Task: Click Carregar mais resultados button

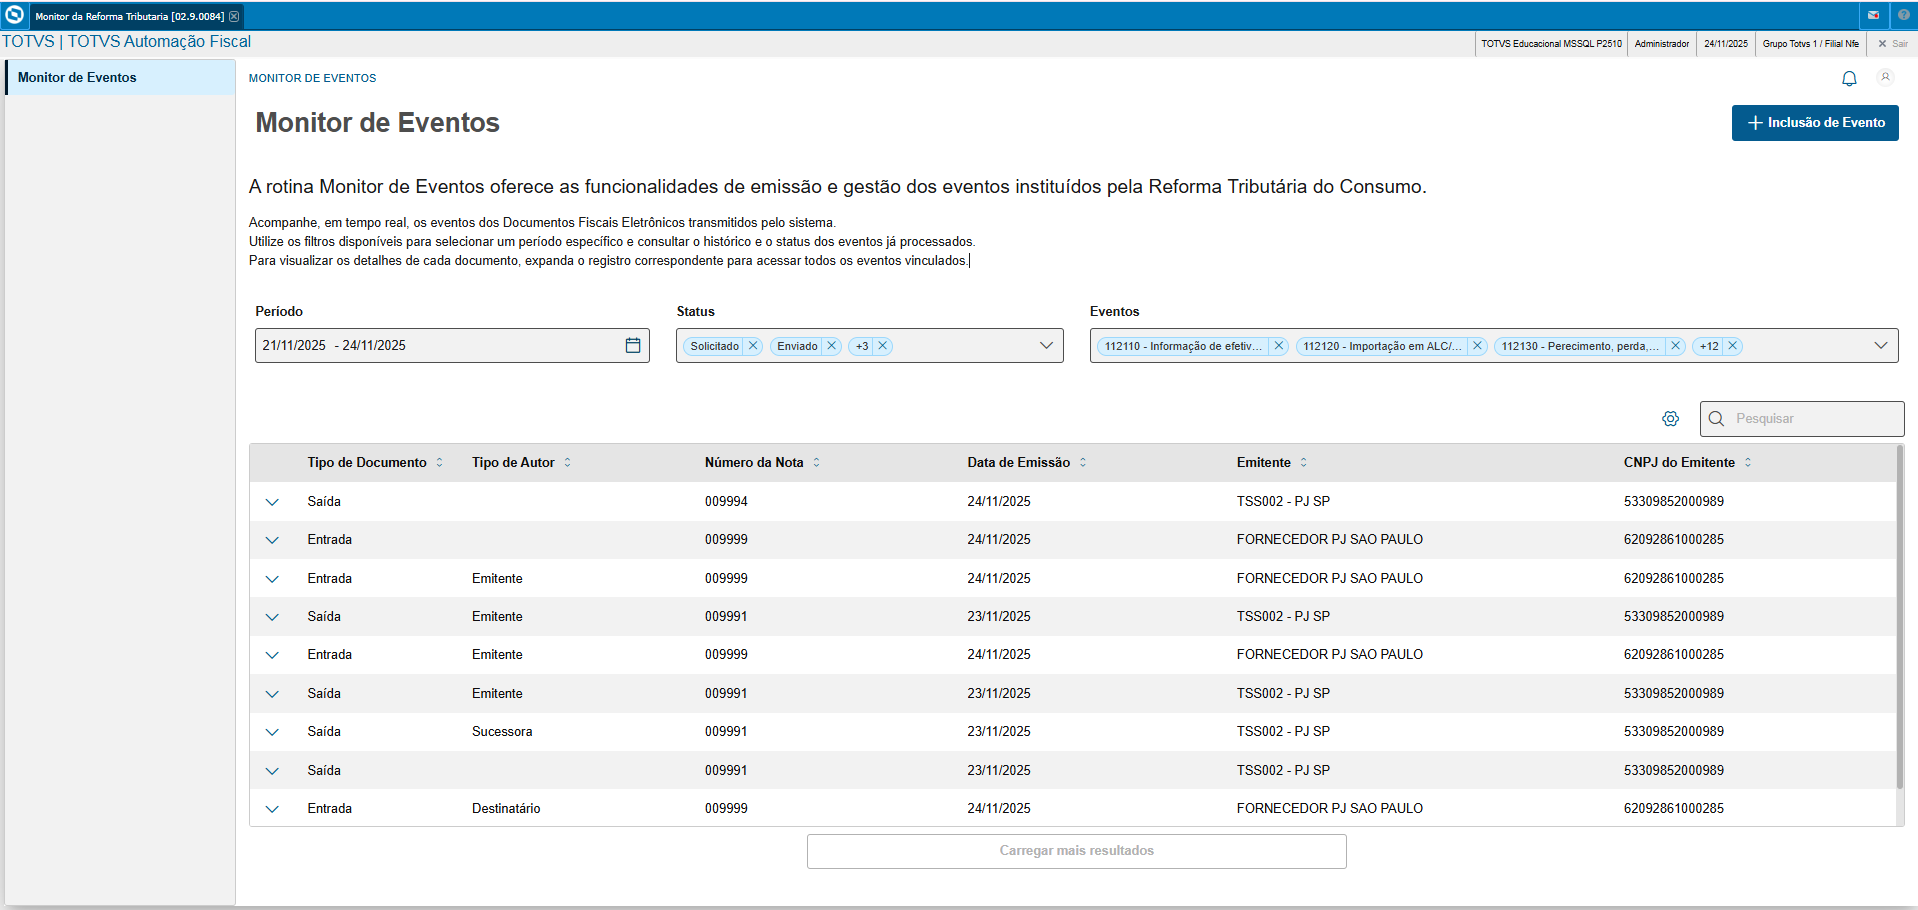Action: coord(1077,851)
